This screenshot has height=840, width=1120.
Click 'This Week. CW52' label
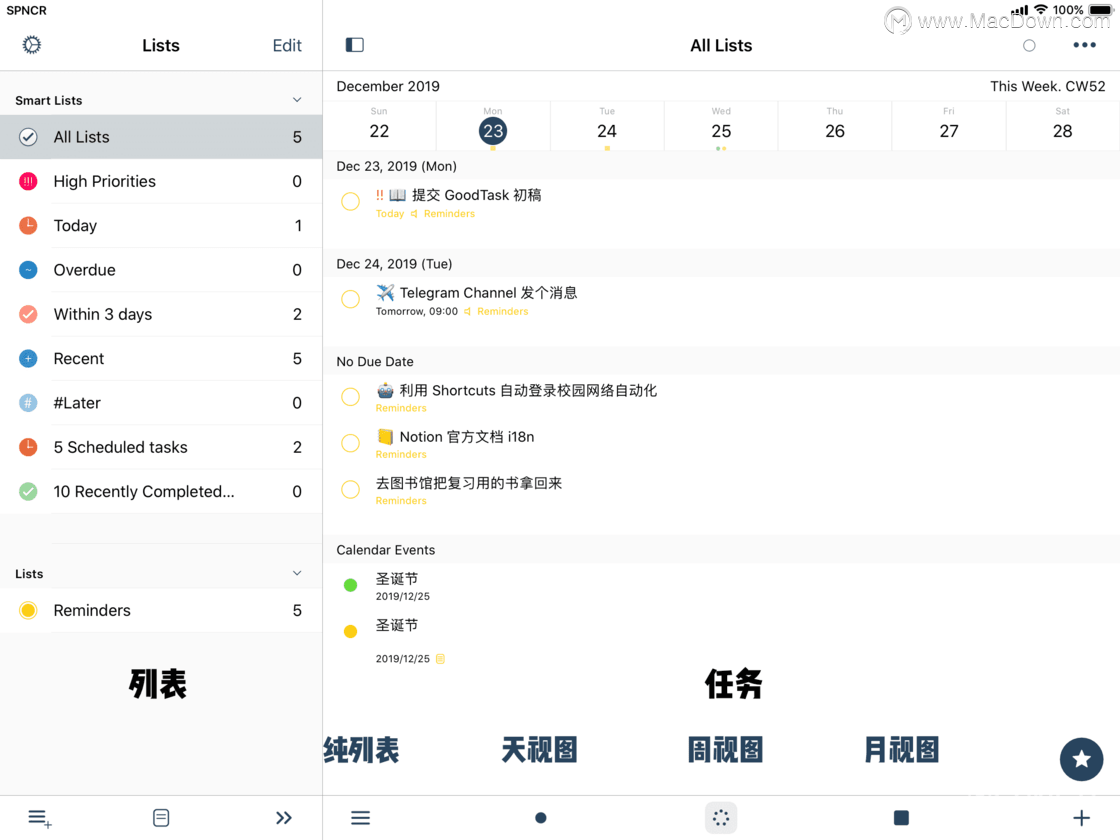click(1047, 86)
